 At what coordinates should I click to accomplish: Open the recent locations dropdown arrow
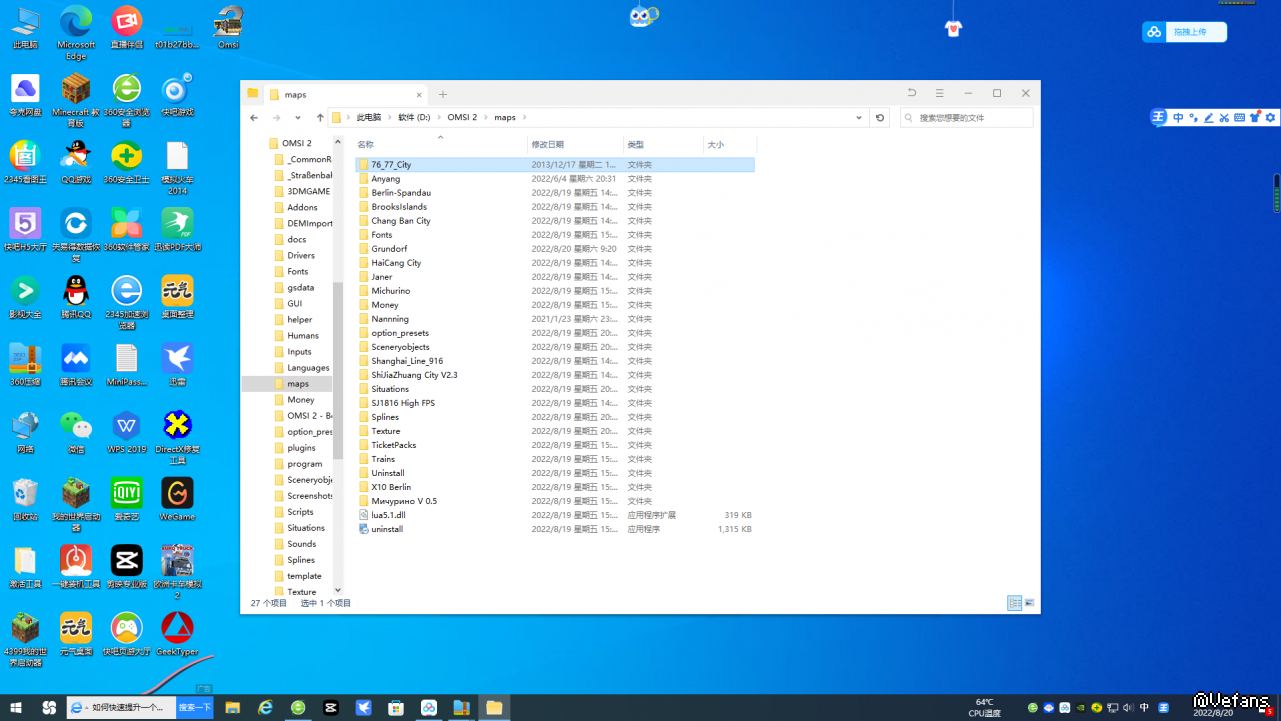point(298,118)
